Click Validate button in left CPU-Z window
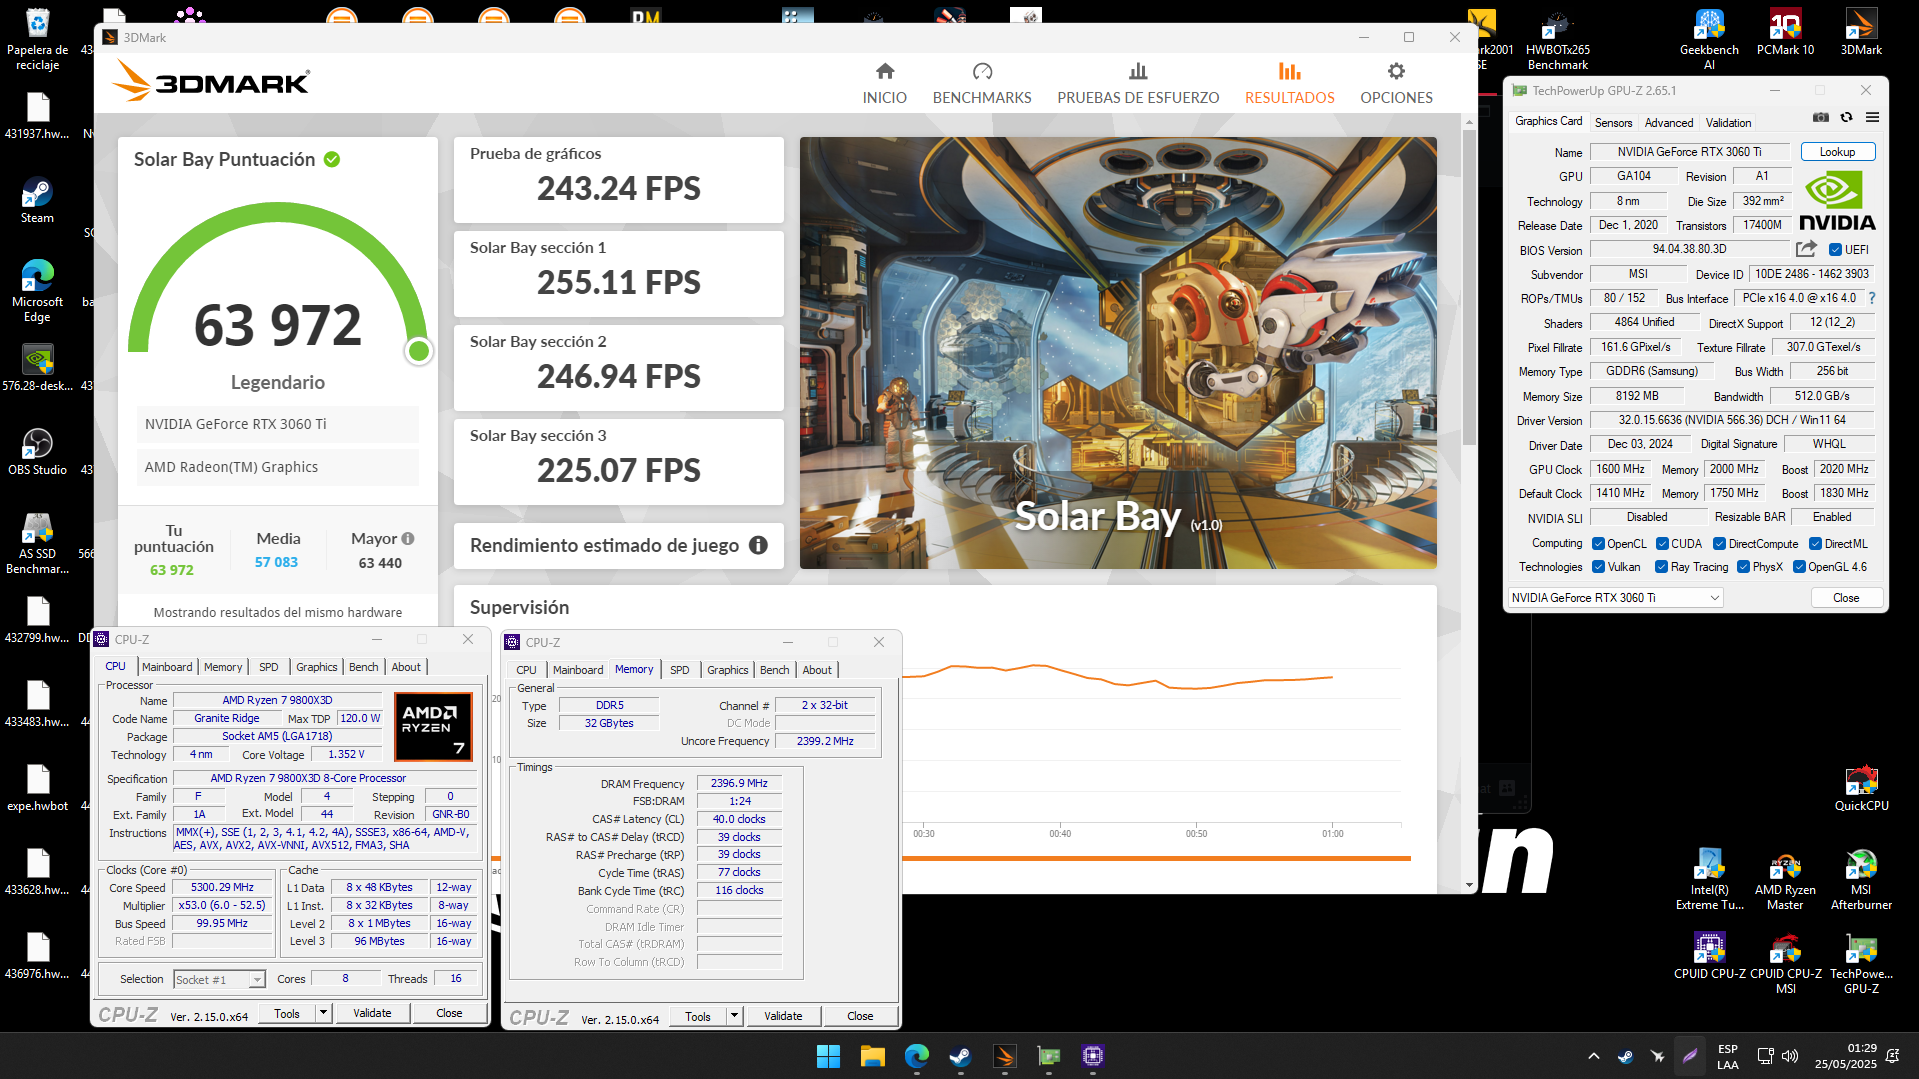 point(372,1013)
